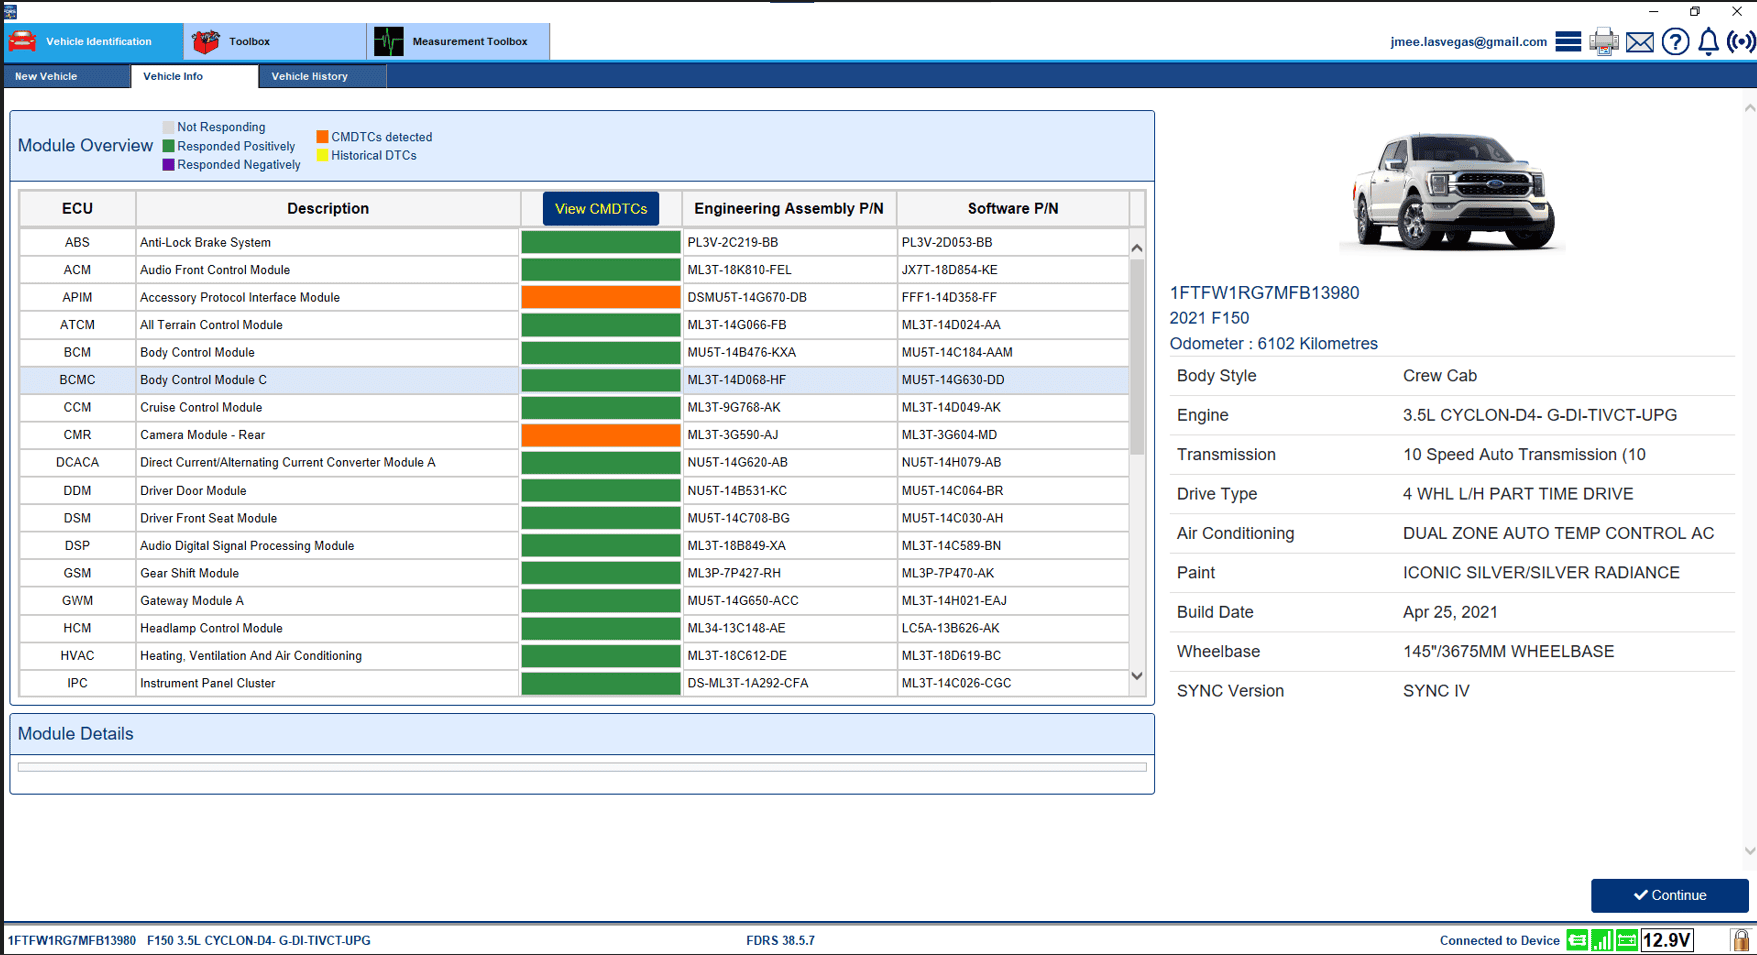Screen dimensions: 1757x955
Task: Click the green vehicle connector status icon
Action: click(x=1577, y=940)
